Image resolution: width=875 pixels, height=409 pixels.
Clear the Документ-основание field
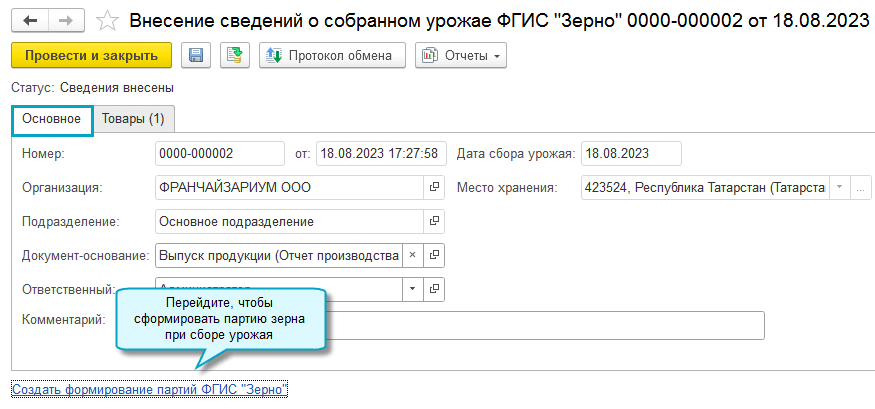click(x=412, y=255)
